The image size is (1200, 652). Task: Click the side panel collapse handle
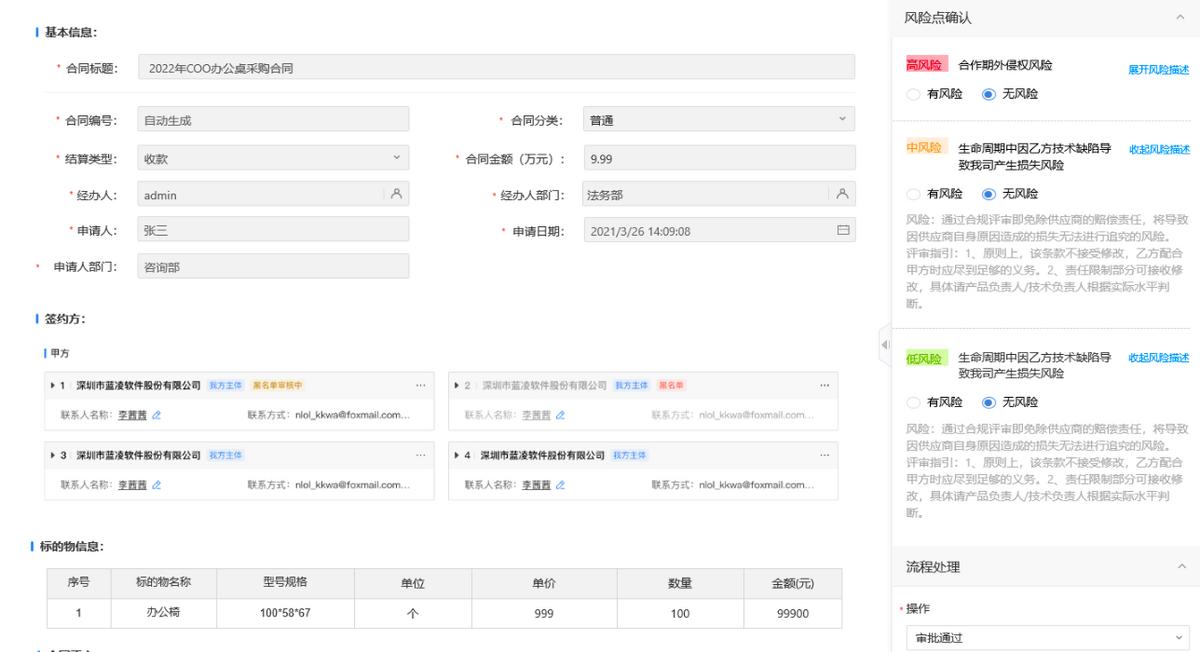[884, 345]
